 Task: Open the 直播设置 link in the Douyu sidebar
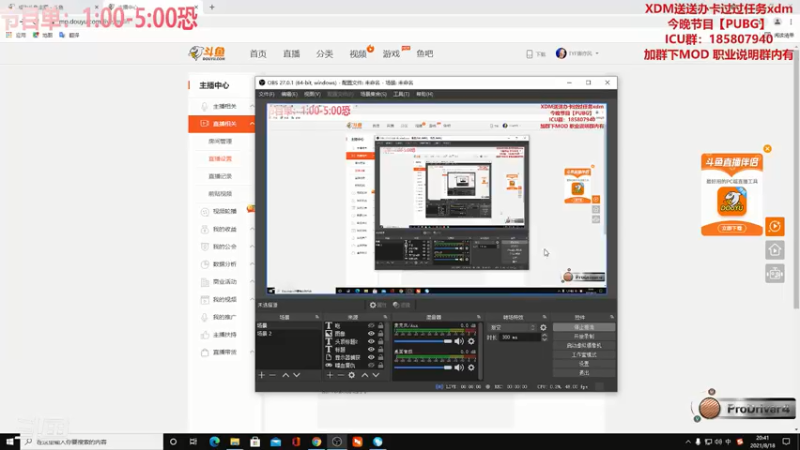pos(220,159)
